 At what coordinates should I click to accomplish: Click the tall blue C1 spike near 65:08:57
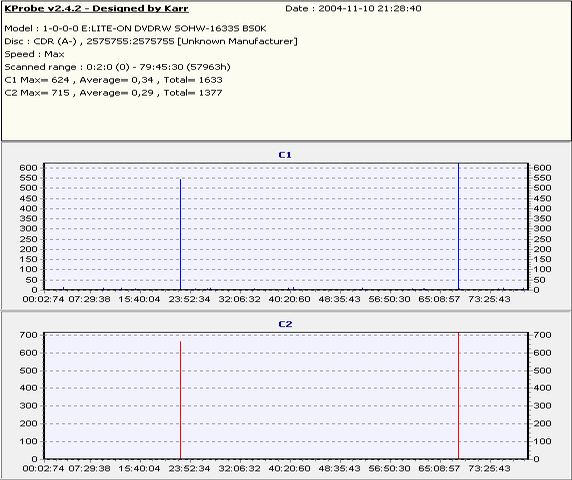pyautogui.click(x=459, y=226)
